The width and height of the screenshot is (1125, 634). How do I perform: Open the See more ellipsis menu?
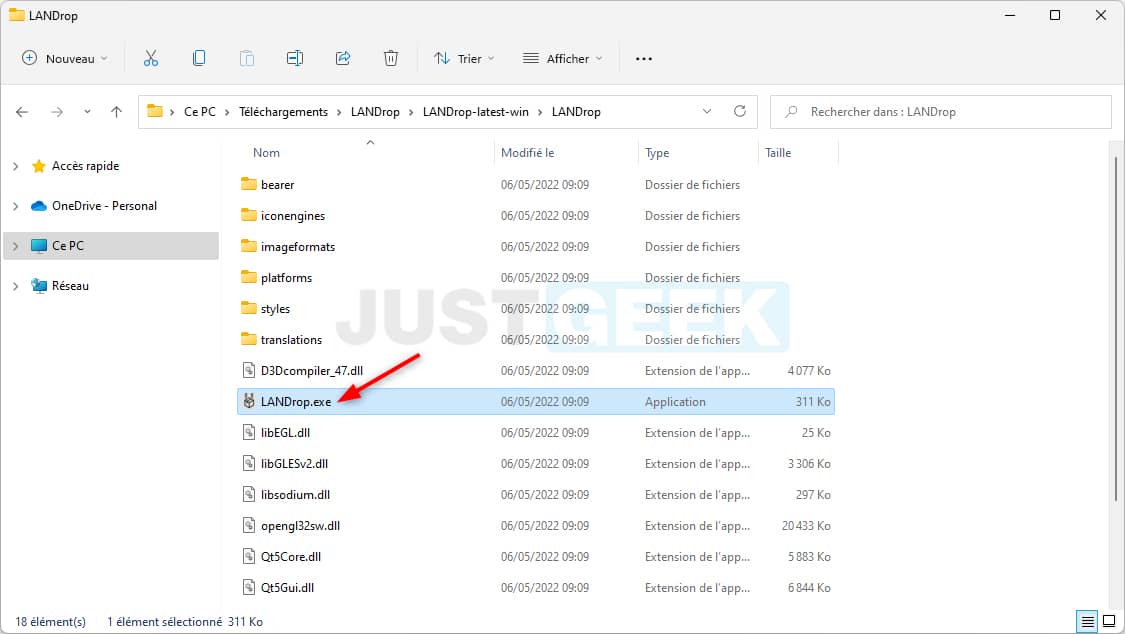point(644,59)
